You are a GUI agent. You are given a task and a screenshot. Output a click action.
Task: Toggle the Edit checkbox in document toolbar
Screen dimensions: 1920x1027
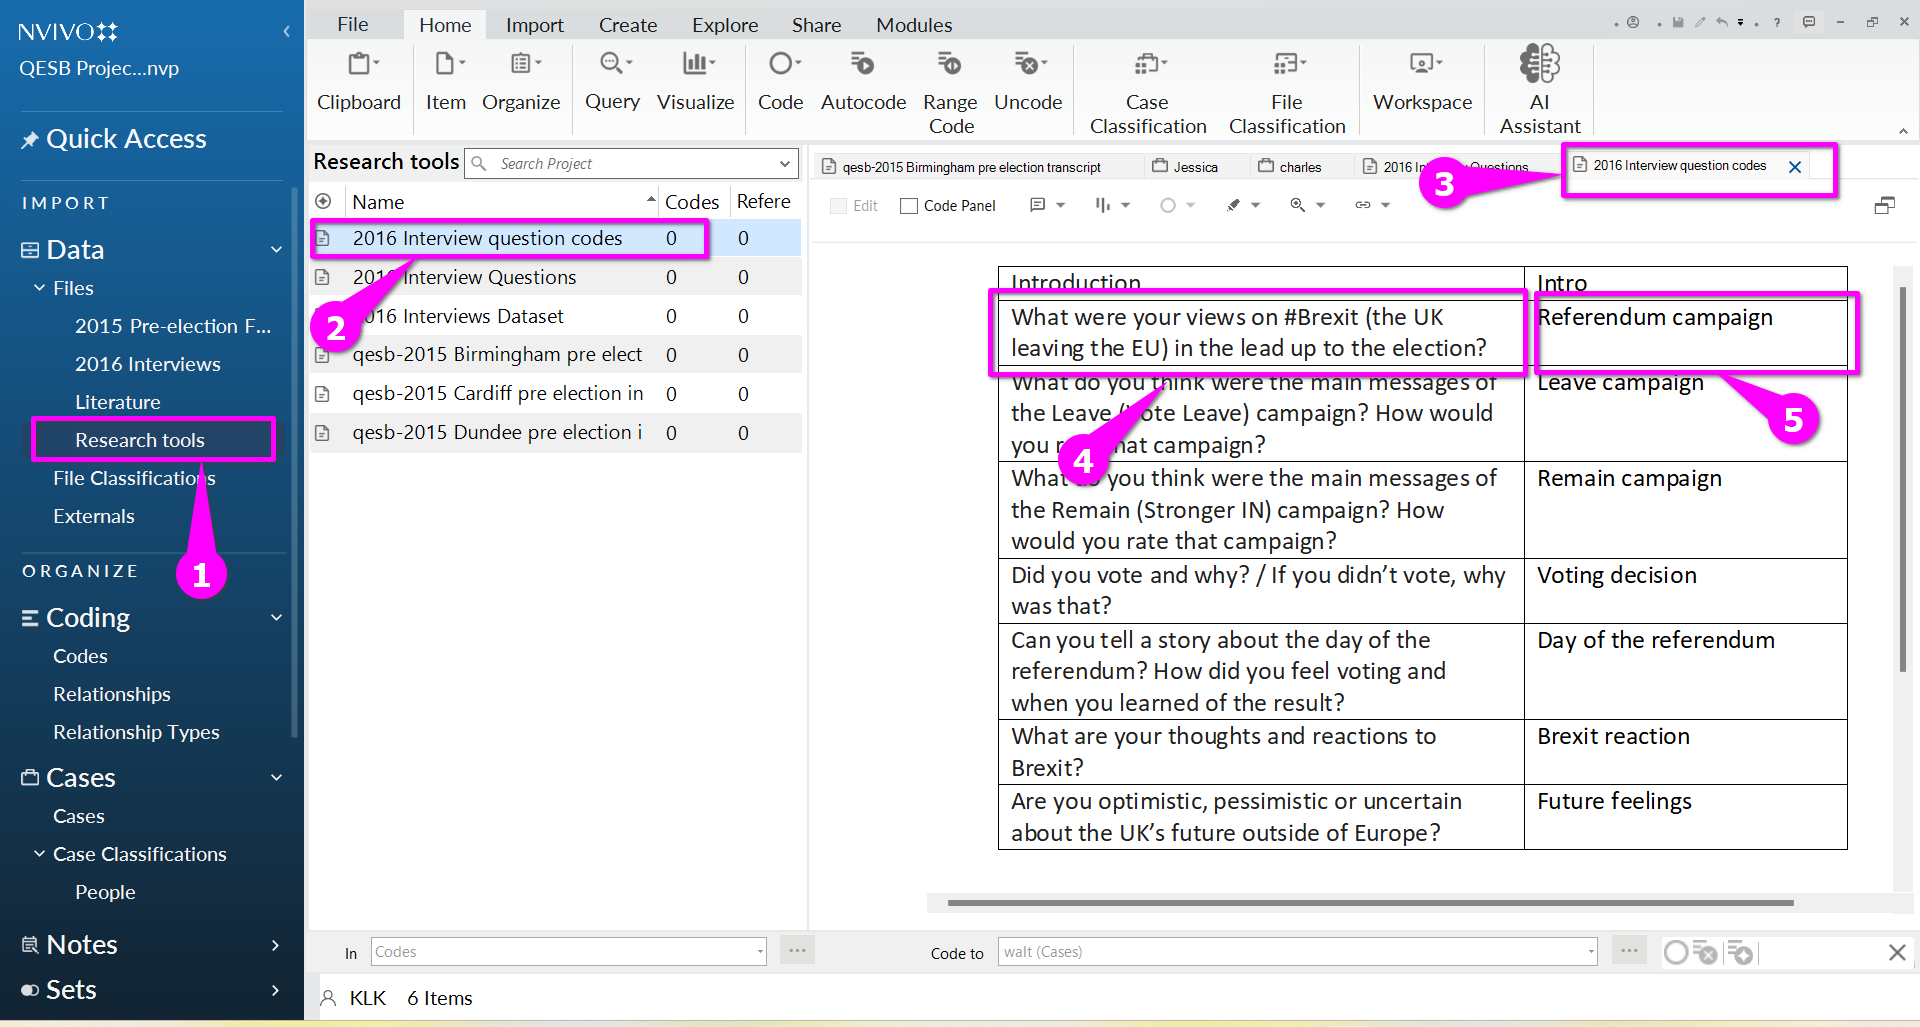click(838, 206)
